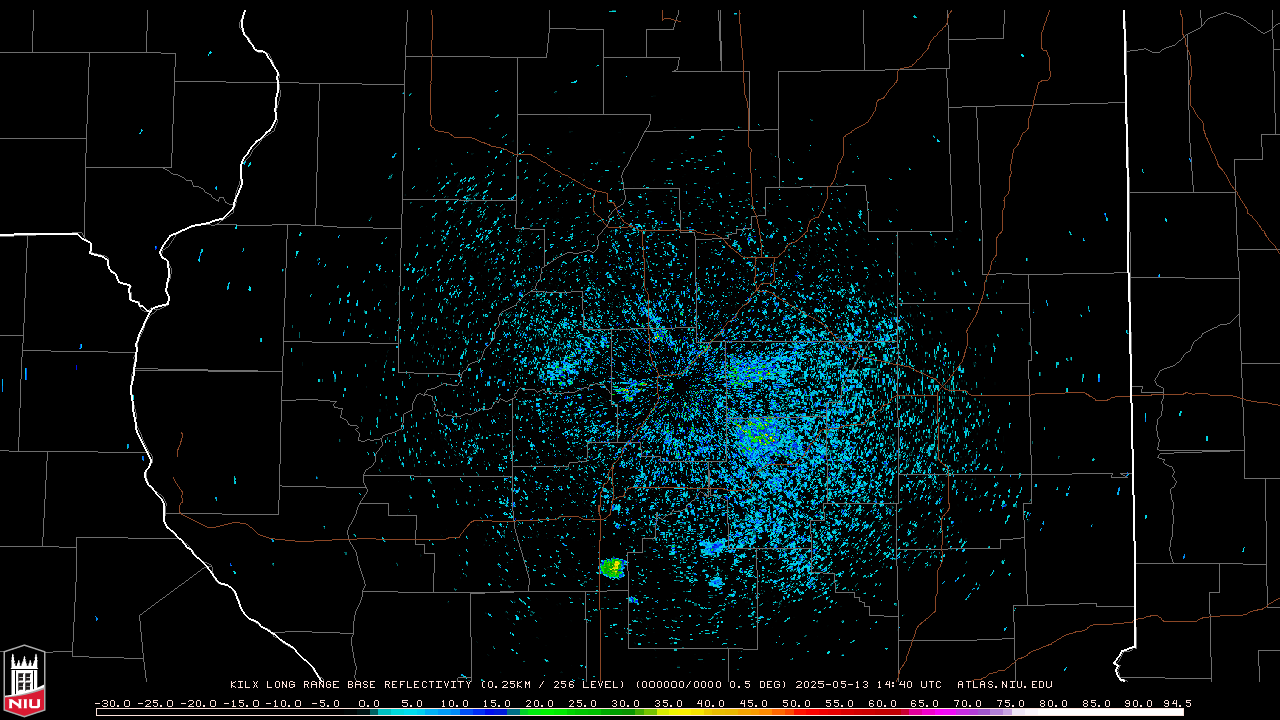The image size is (1280, 720).
Task: Click the 0.5 DEG elevation text
Action: [x=755, y=685]
